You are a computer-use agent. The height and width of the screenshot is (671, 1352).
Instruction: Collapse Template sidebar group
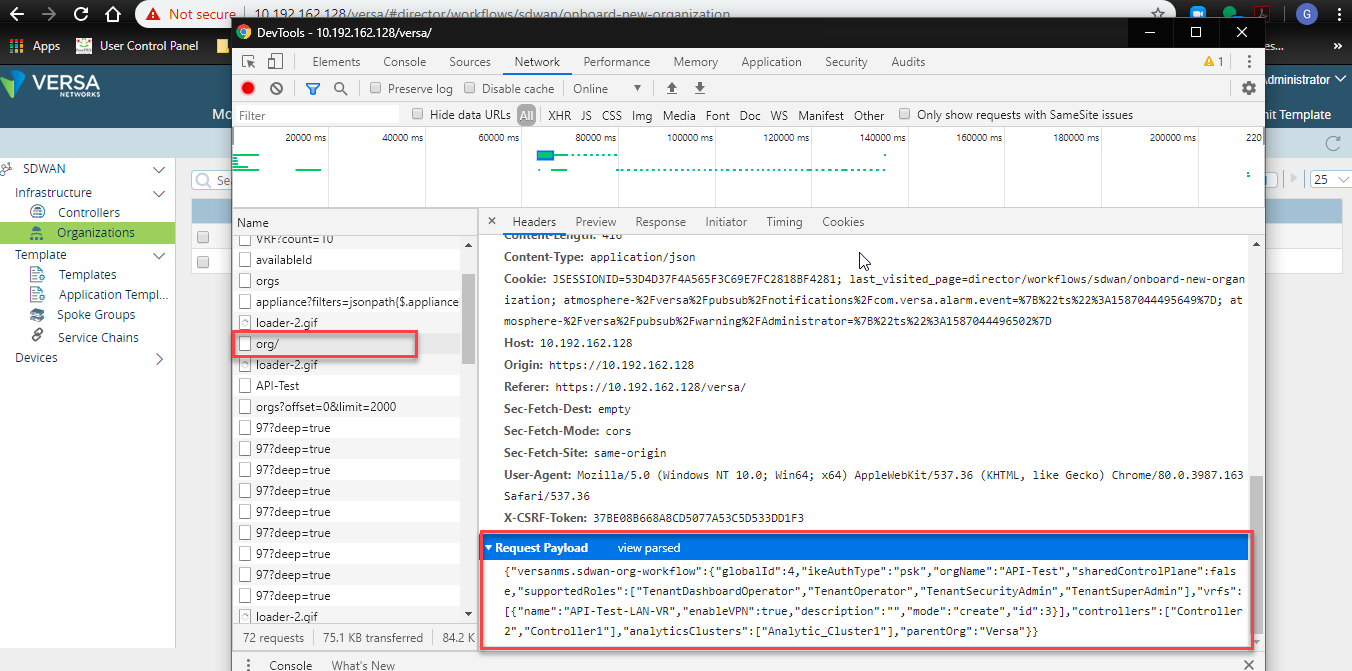click(158, 255)
